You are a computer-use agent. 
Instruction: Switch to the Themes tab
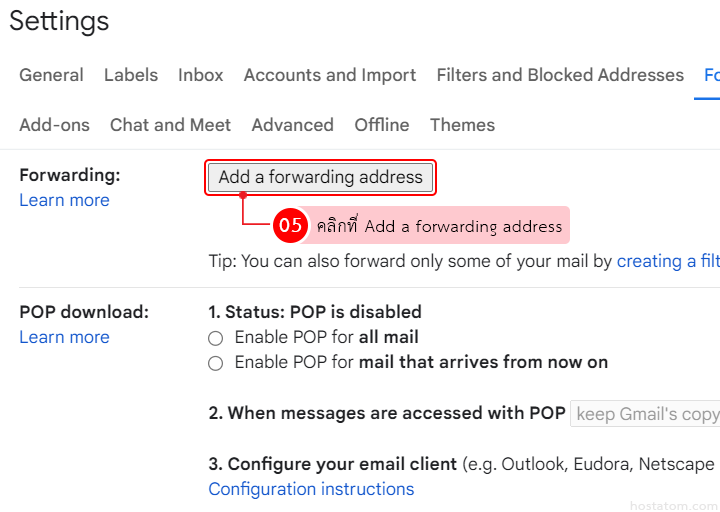(462, 125)
